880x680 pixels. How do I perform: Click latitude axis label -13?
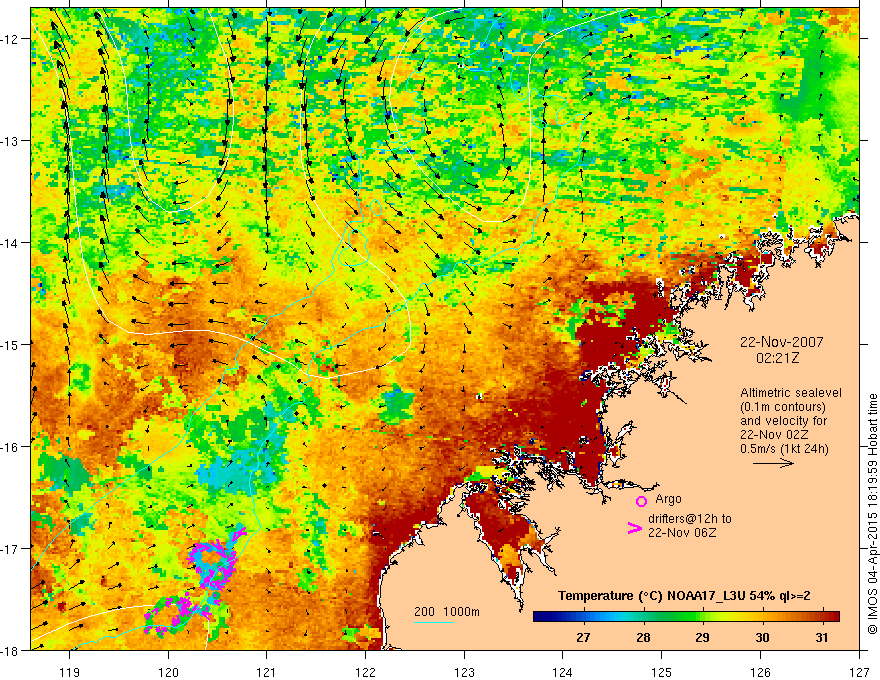click(10, 141)
